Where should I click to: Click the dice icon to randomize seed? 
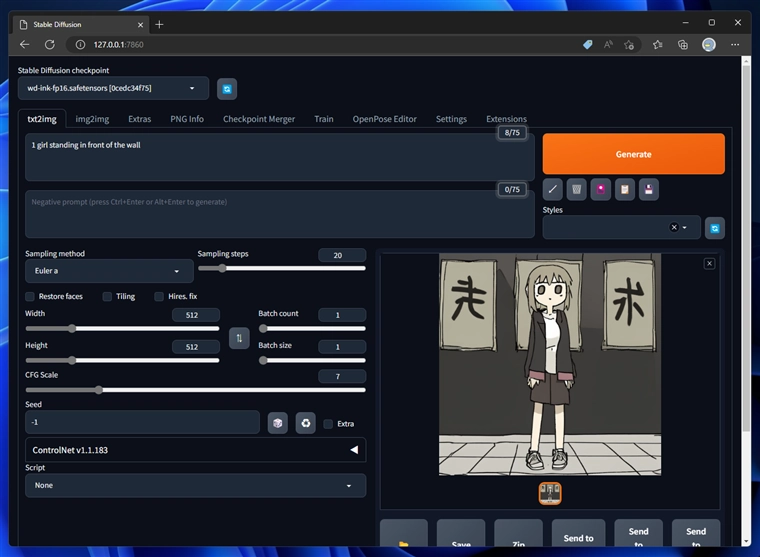[x=278, y=423]
